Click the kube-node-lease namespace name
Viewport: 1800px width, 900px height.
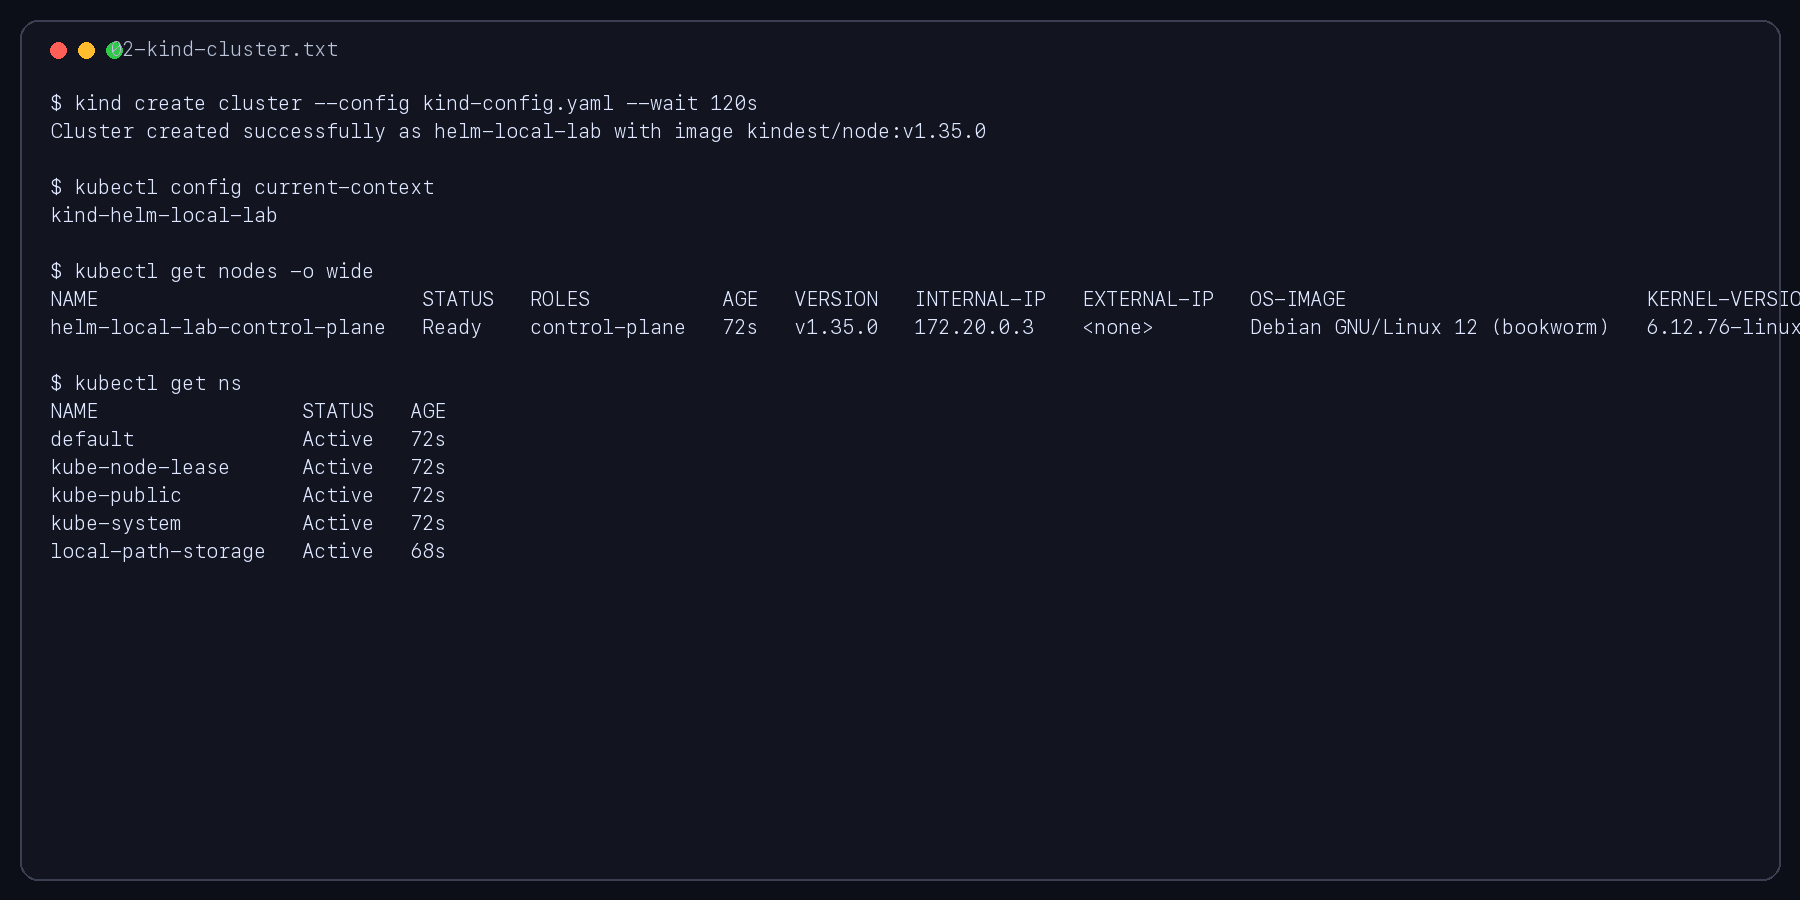pos(140,468)
